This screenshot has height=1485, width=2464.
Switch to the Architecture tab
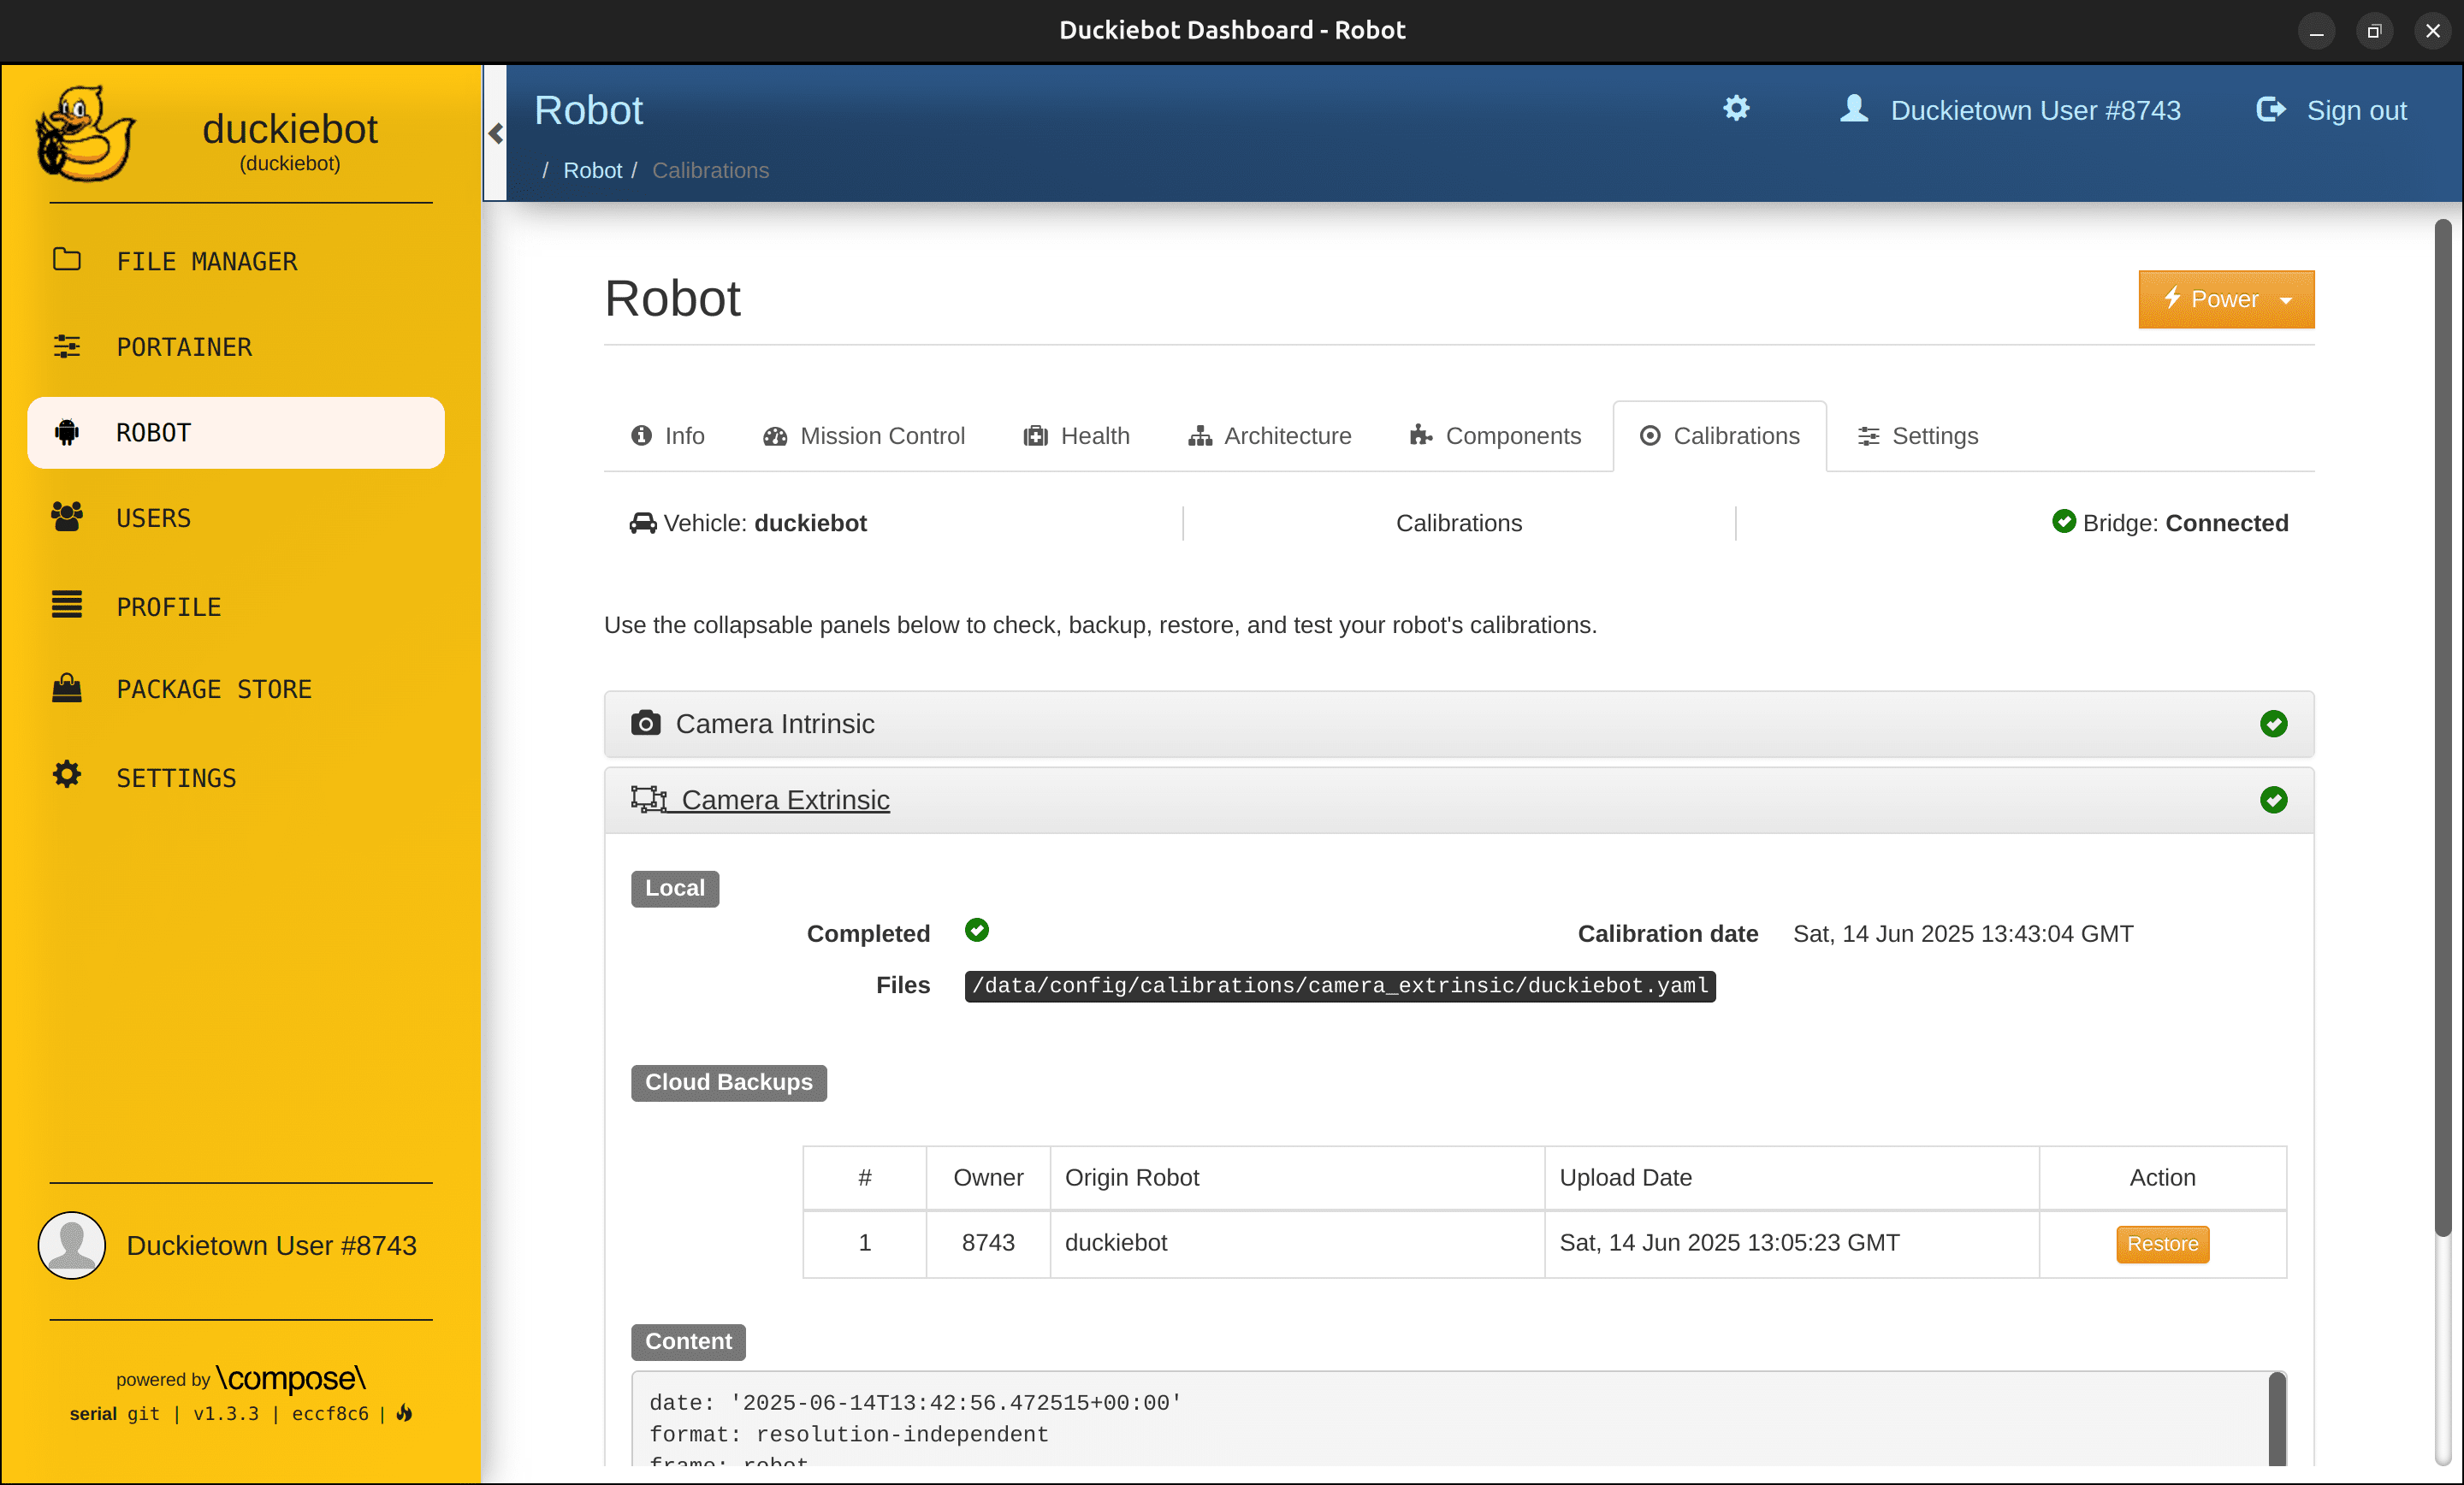click(x=1270, y=436)
